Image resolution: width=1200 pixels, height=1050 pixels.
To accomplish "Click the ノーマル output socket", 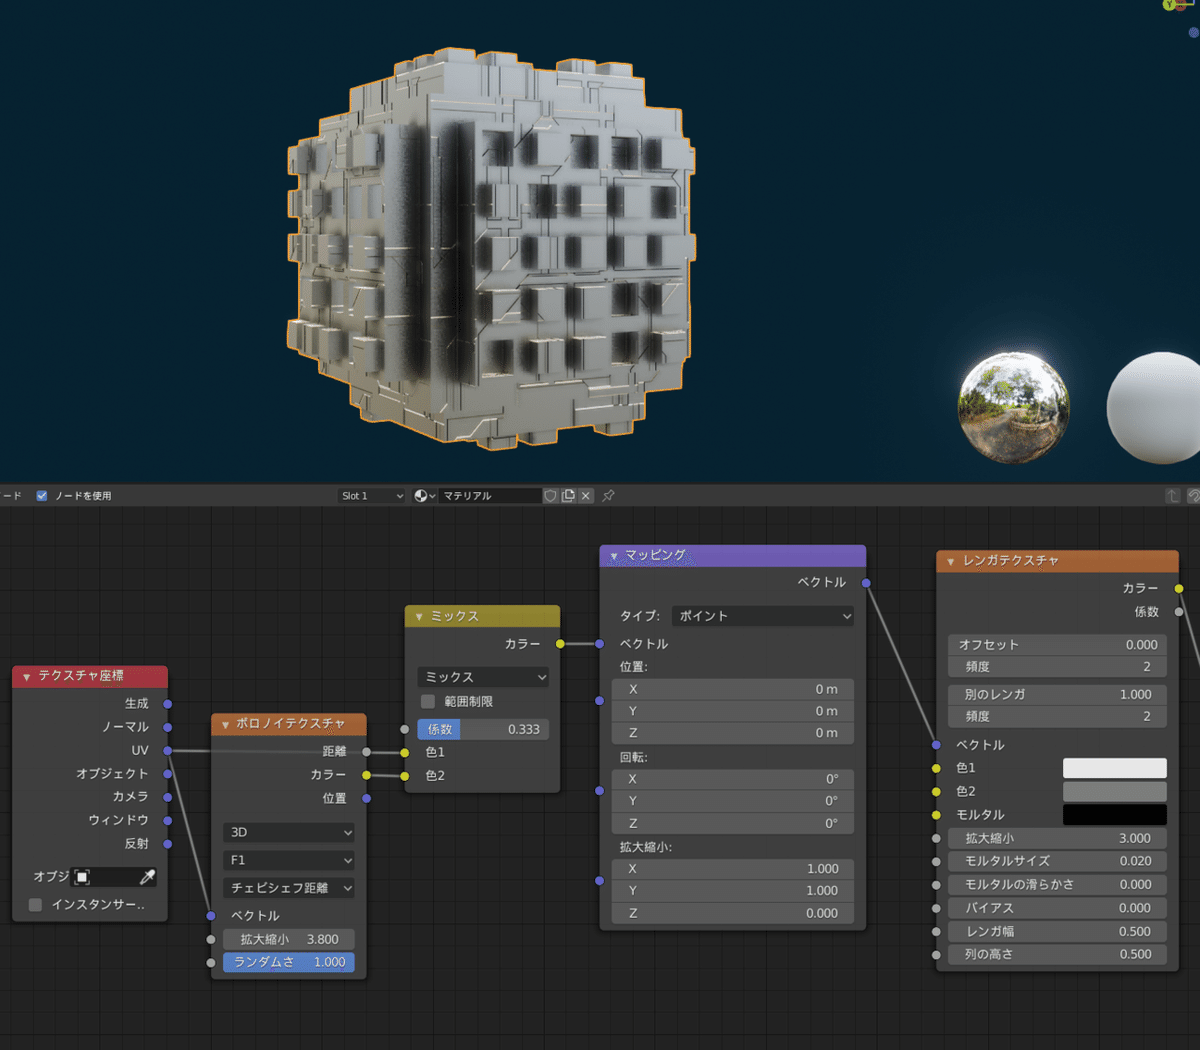I will tap(167, 727).
